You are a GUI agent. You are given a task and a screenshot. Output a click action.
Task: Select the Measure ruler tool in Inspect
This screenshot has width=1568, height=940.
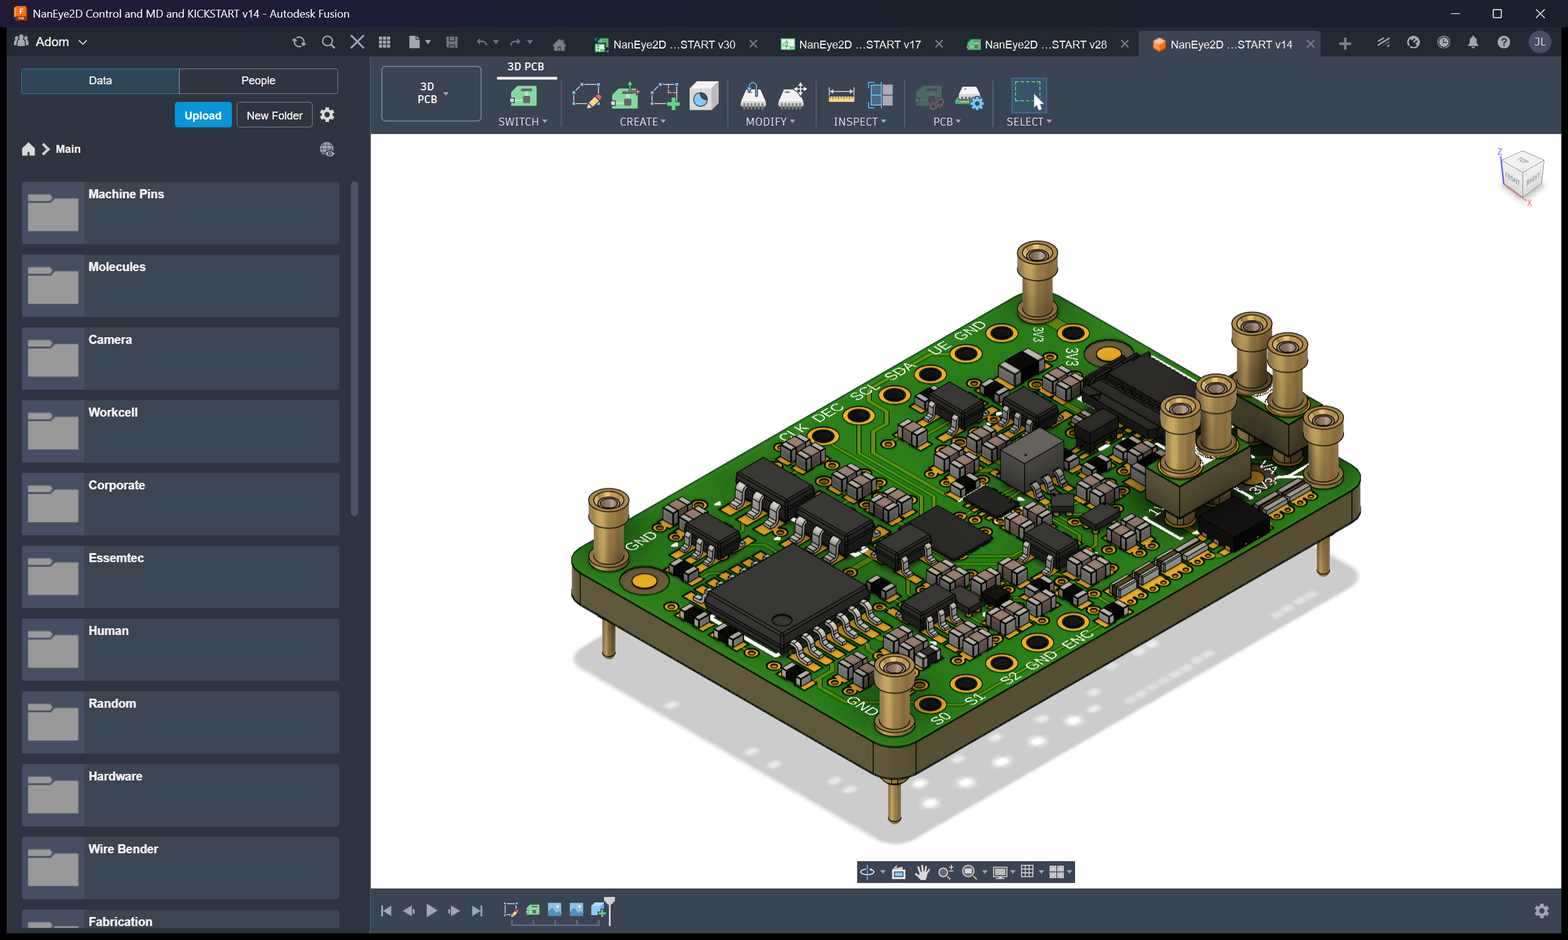842,96
